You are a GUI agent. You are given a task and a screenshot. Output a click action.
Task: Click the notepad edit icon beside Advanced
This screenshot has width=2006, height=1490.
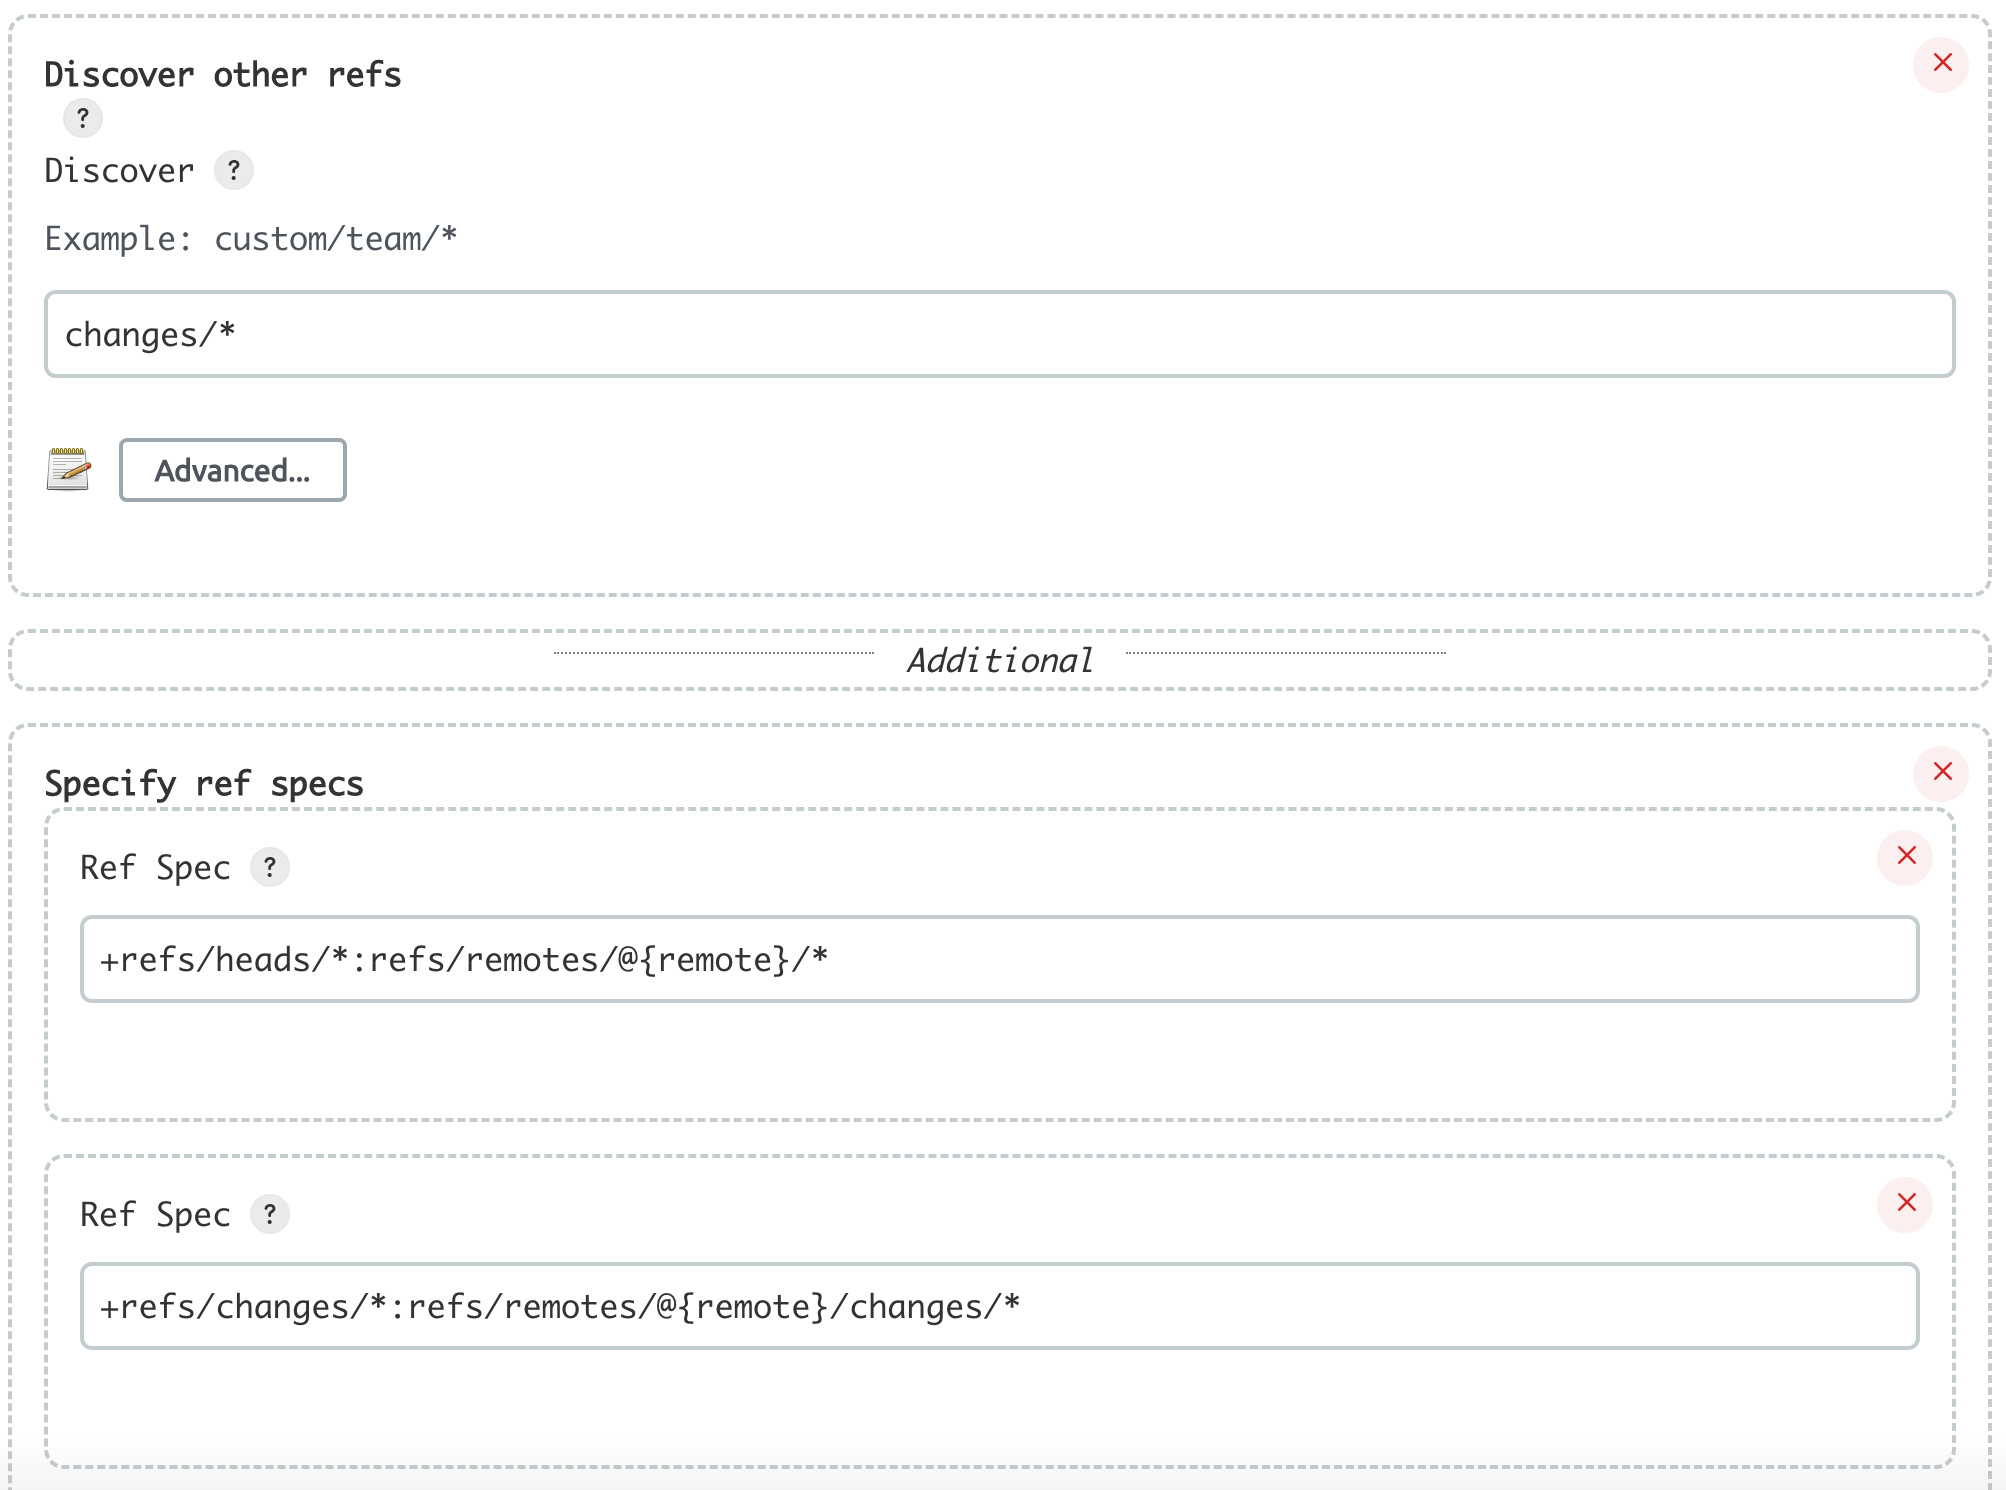pos(68,469)
